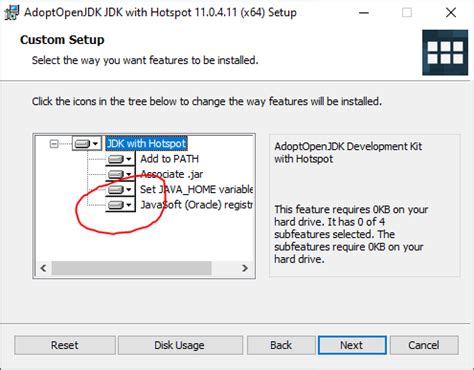Image resolution: width=474 pixels, height=370 pixels.
Task: Click the right arrow of the horizontal scrollbar
Action: point(245,268)
